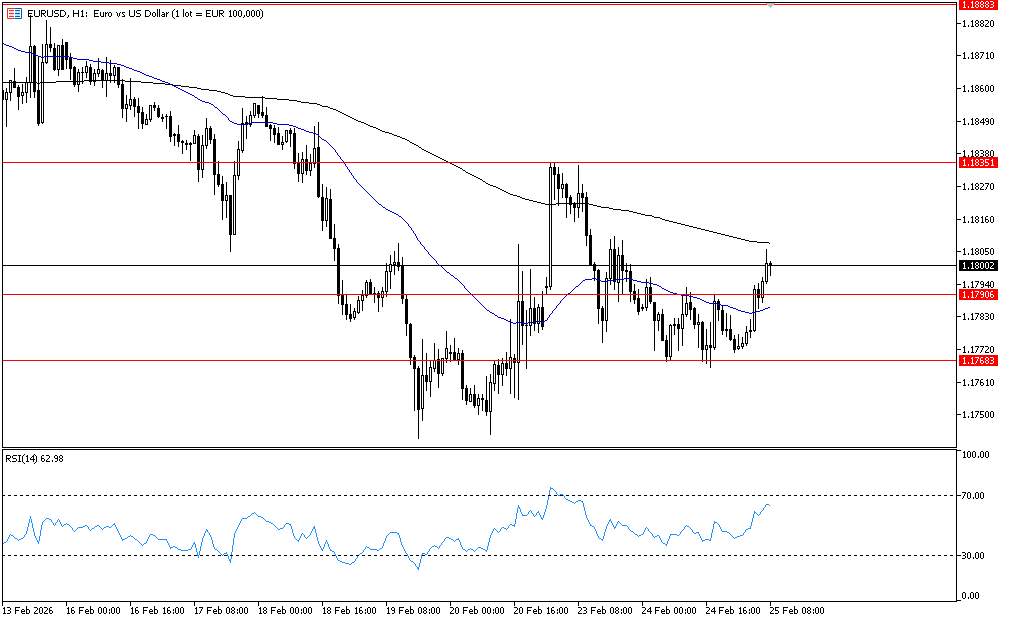Select the red price label 1.18351
This screenshot has width=1009, height=622.
975,162
